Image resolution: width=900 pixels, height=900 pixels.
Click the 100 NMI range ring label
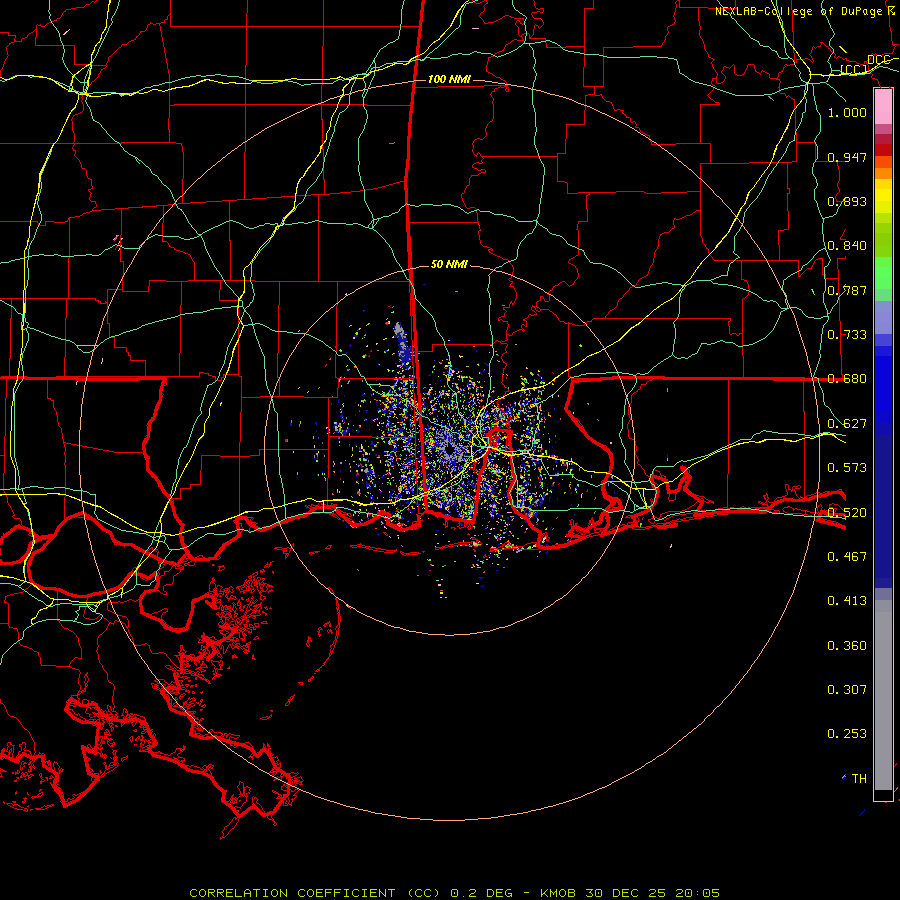coord(449,79)
